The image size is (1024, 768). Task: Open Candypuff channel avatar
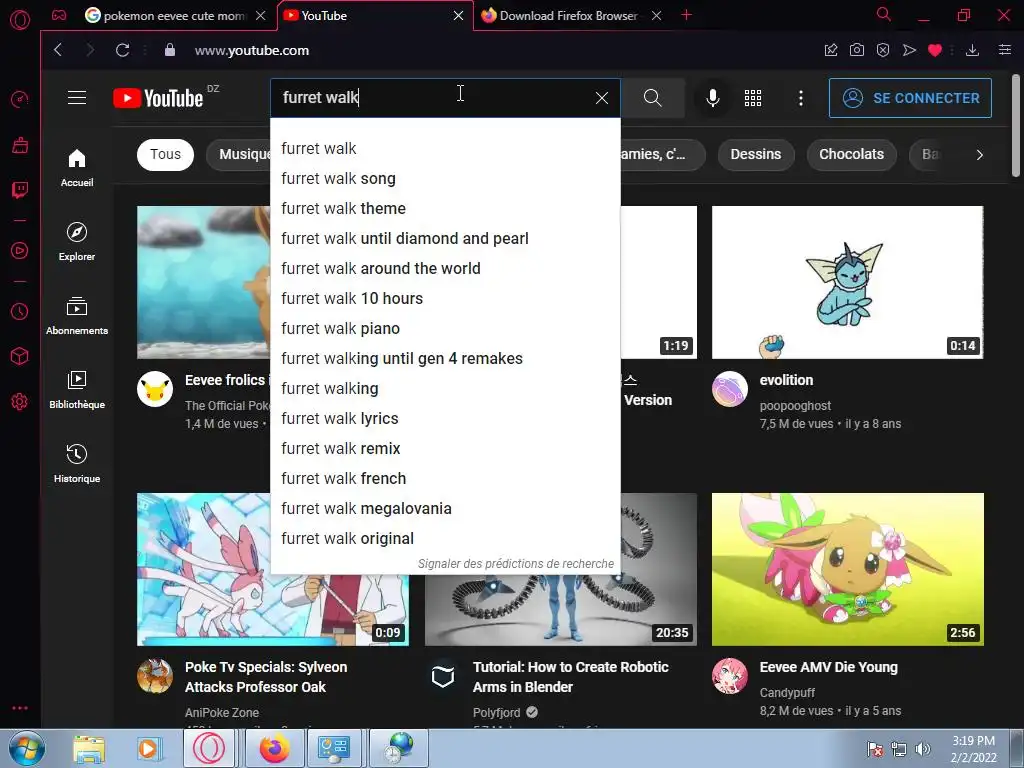729,676
